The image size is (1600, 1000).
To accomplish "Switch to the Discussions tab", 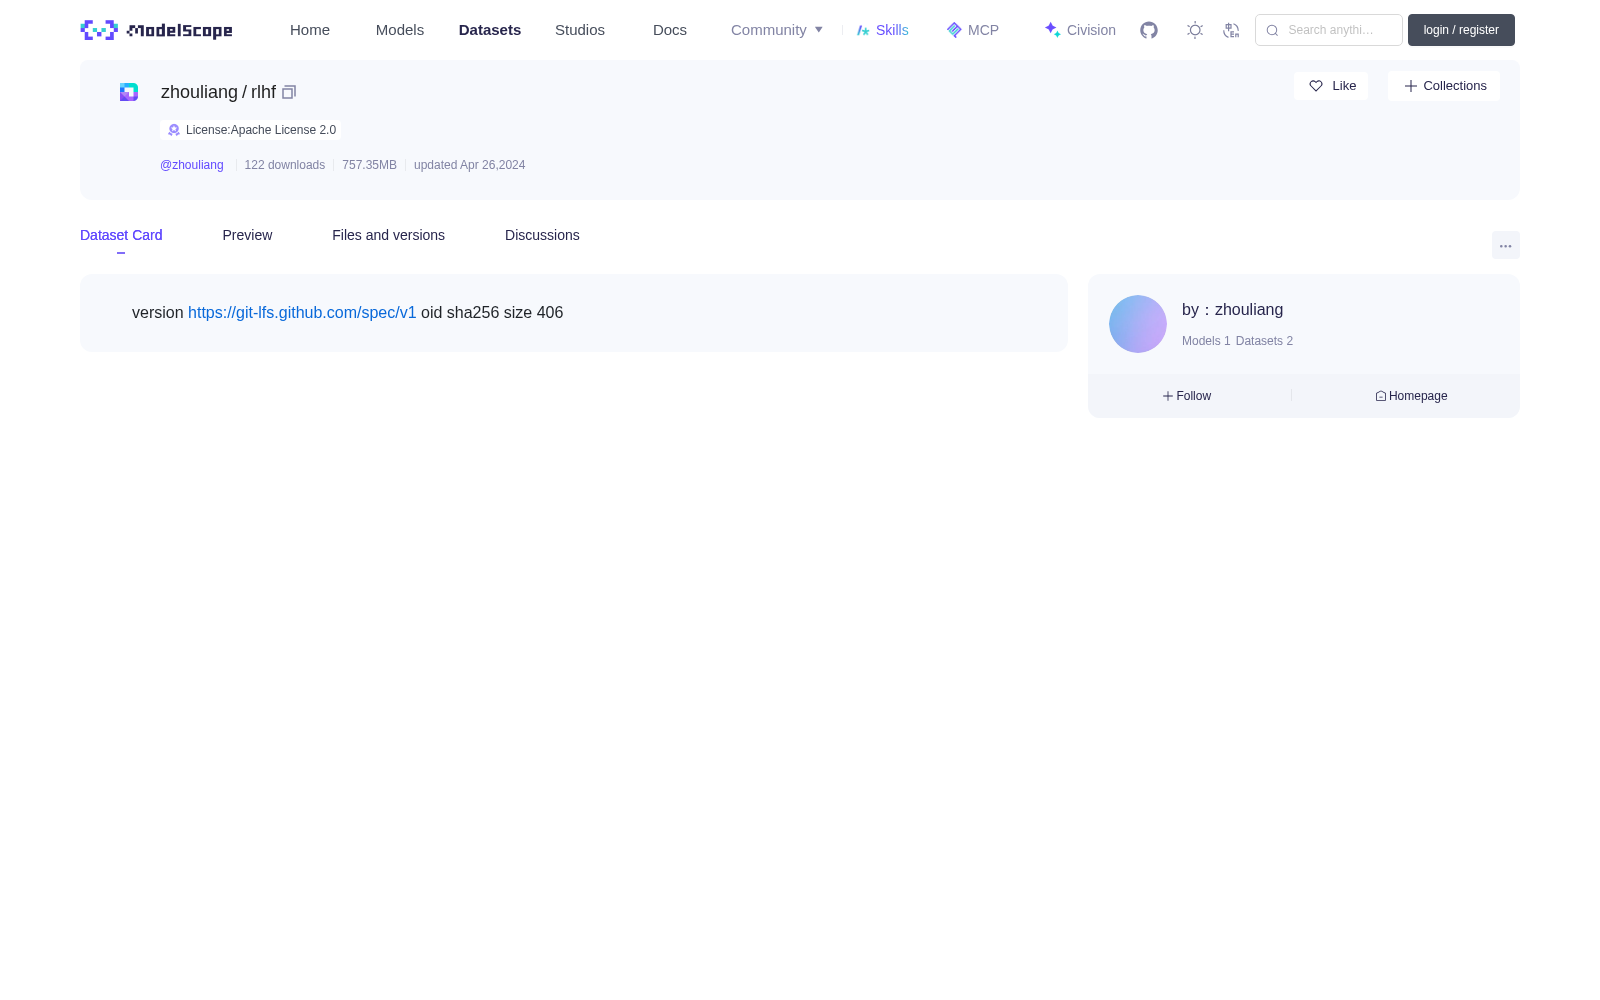I will tap(542, 235).
